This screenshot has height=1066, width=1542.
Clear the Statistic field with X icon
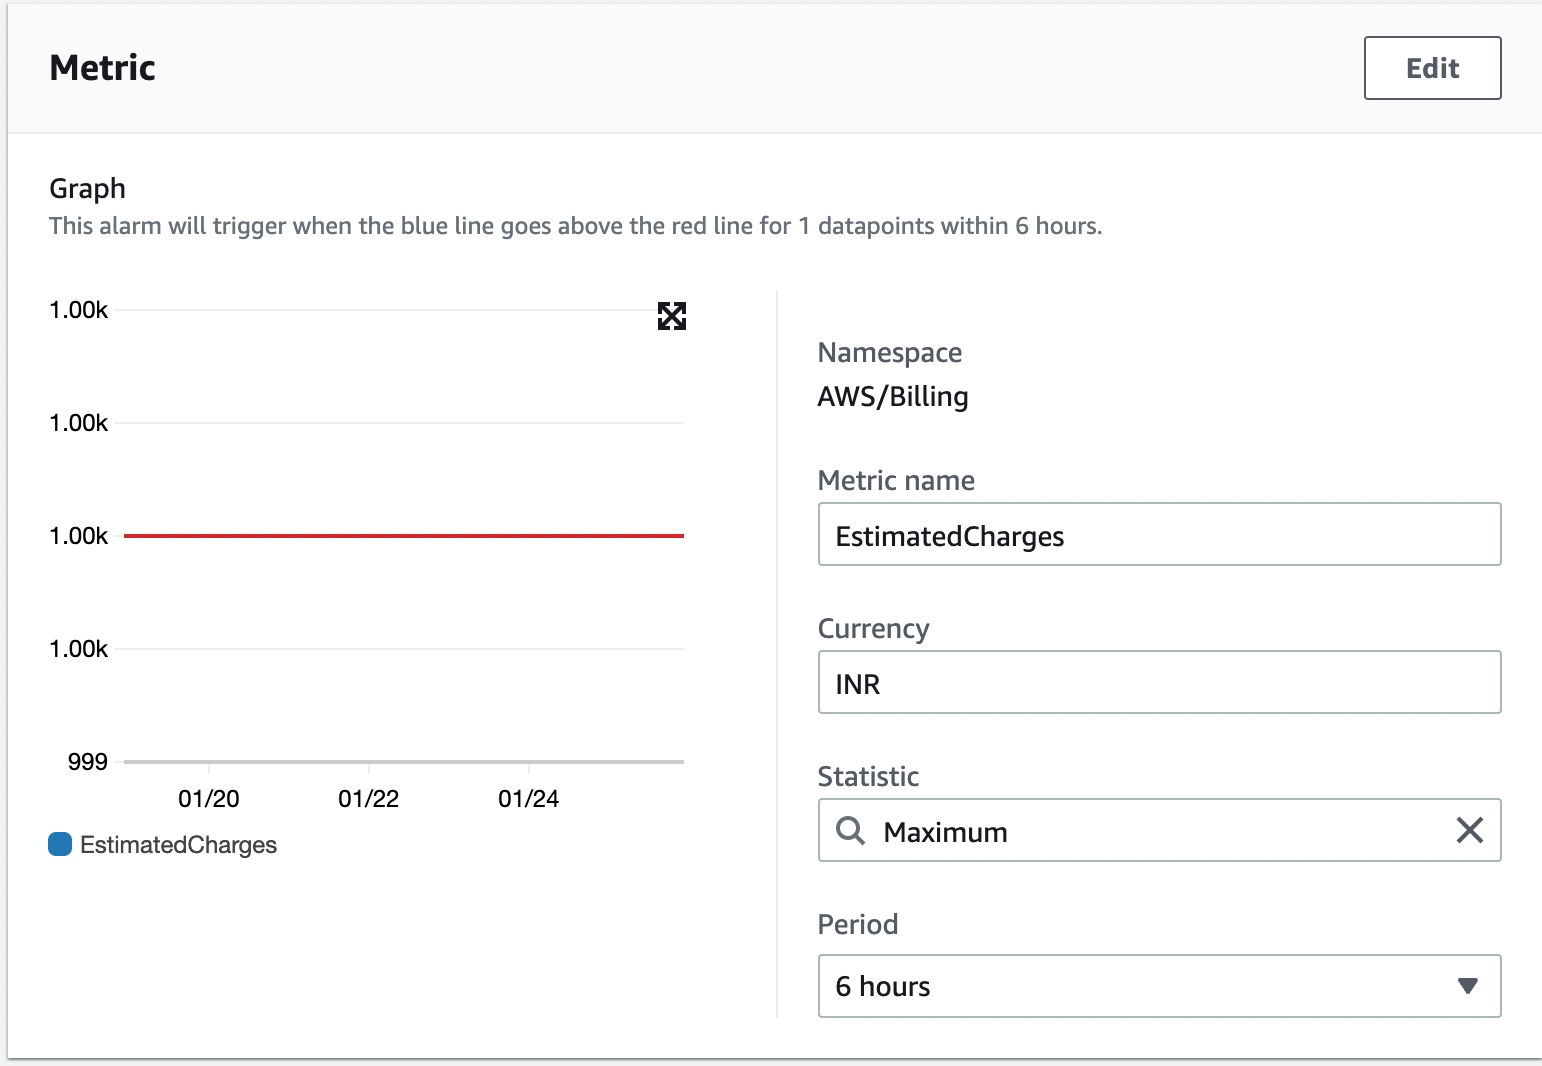tap(1469, 830)
